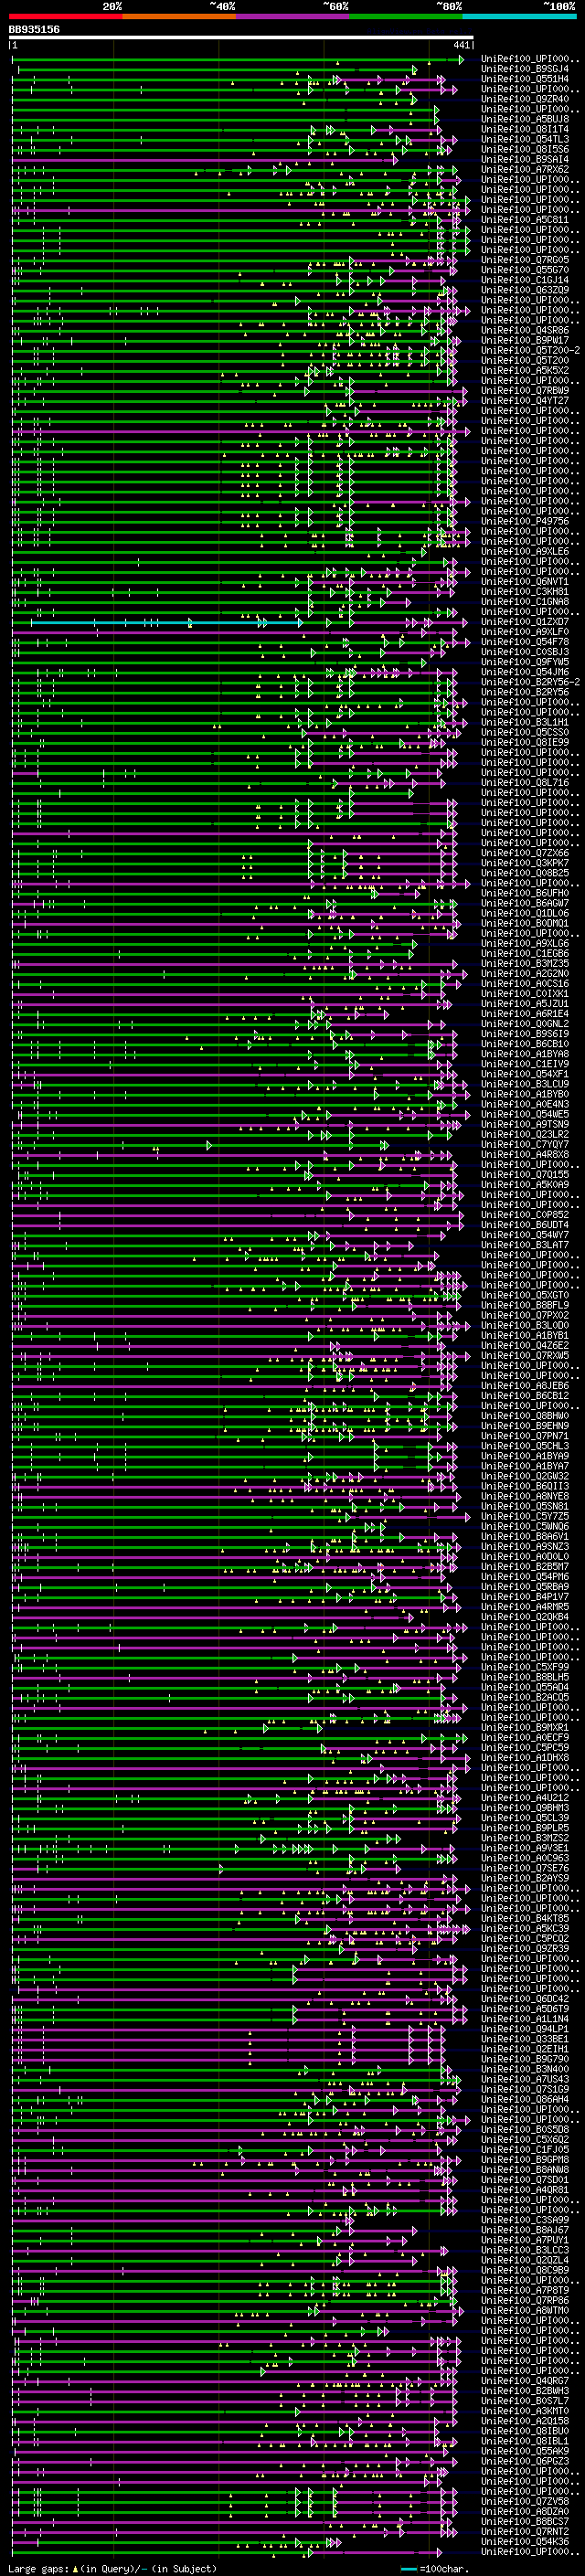
Task: Select hit UniRef100_B8BFL9
Action: (525, 1305)
